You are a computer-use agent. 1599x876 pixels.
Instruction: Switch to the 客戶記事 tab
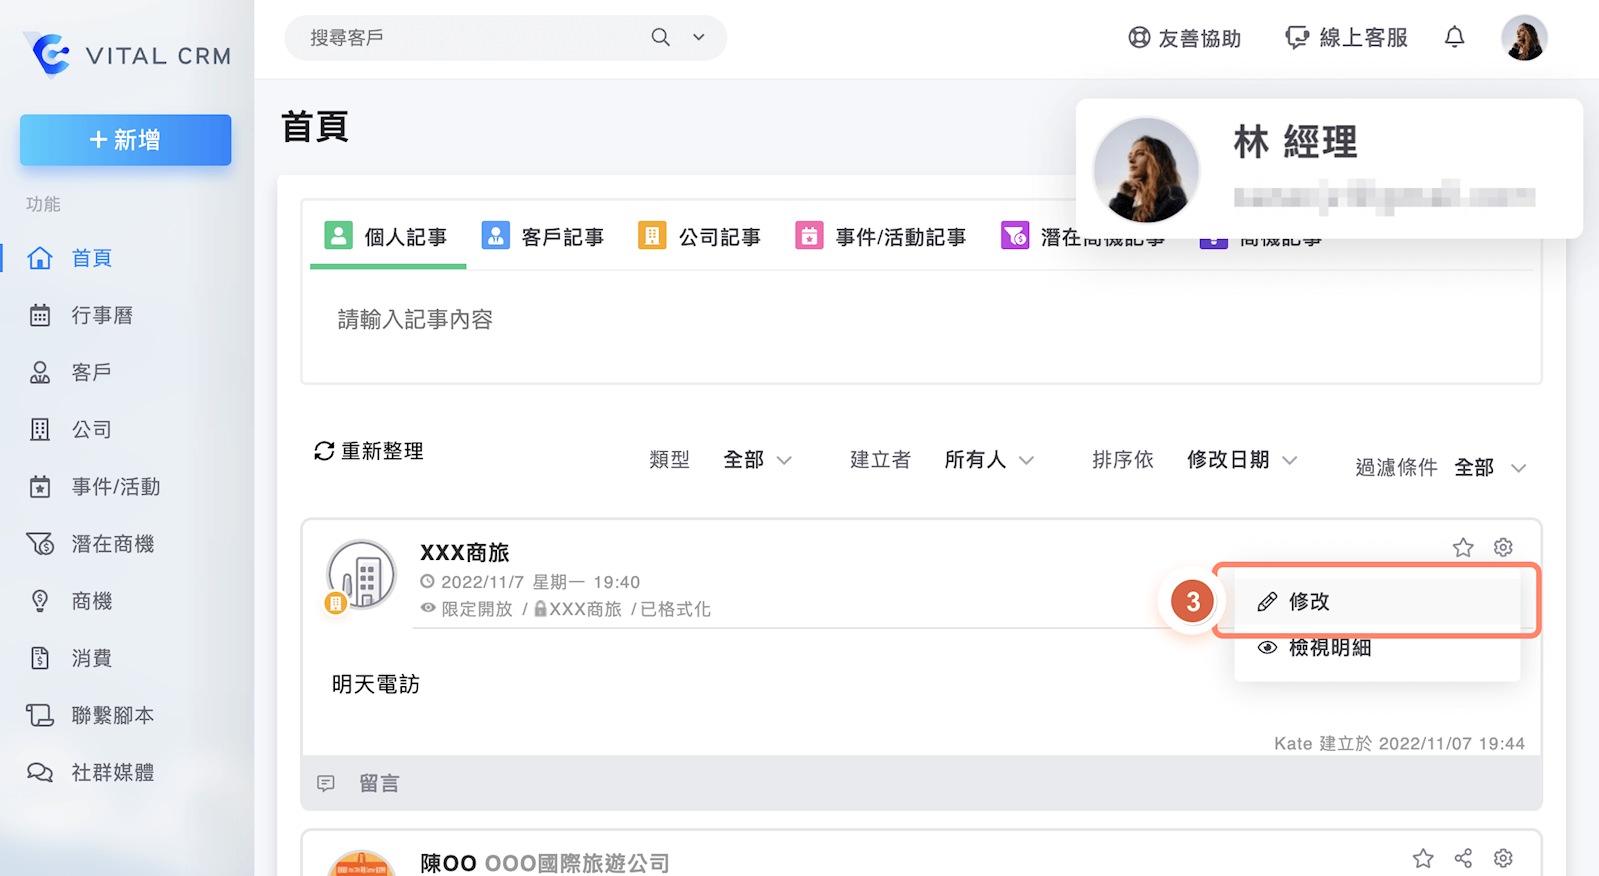[543, 237]
